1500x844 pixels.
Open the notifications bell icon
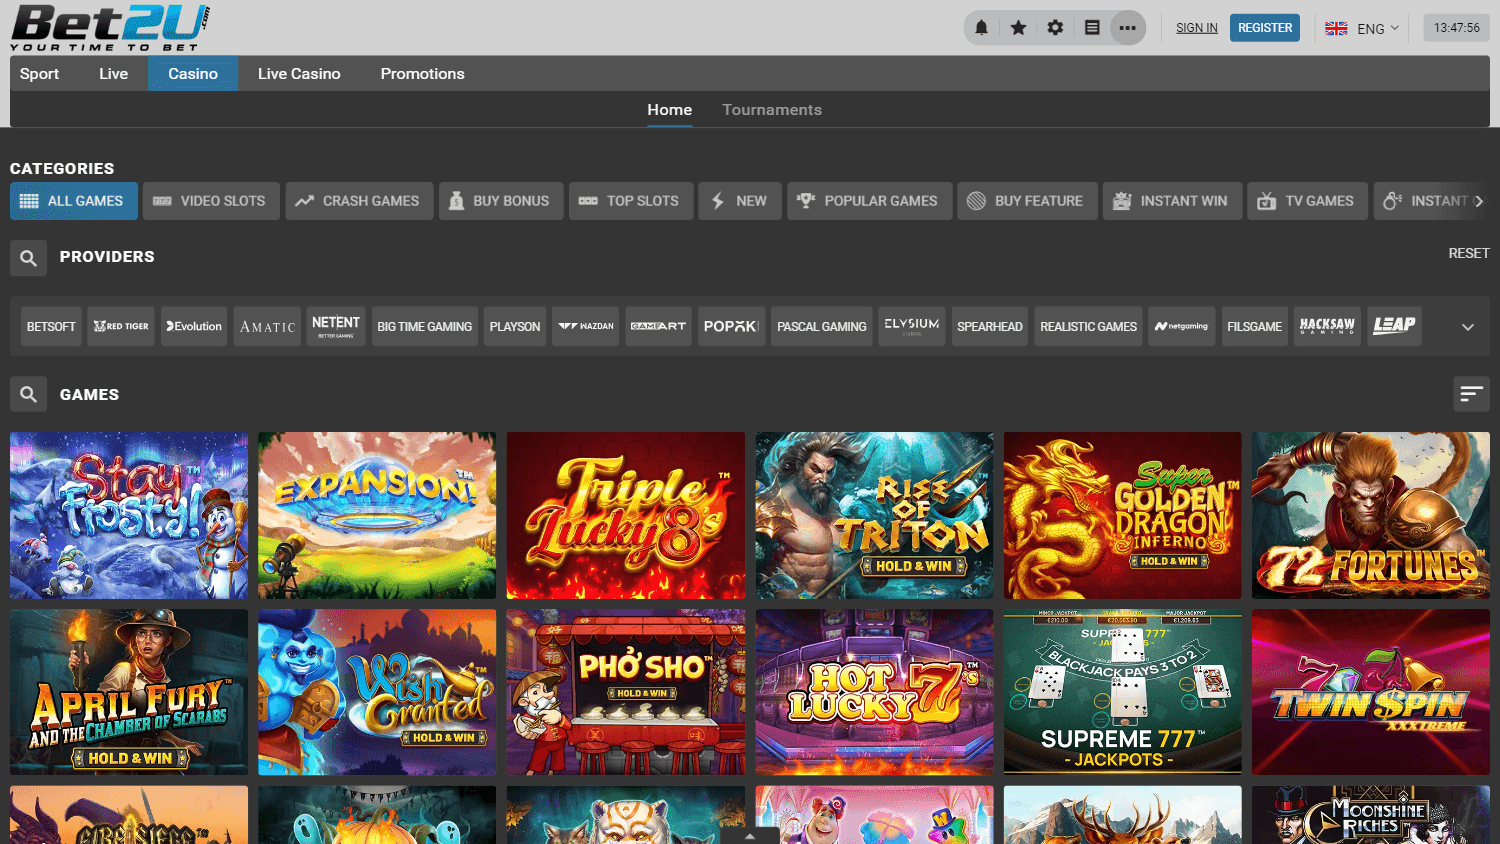[981, 28]
